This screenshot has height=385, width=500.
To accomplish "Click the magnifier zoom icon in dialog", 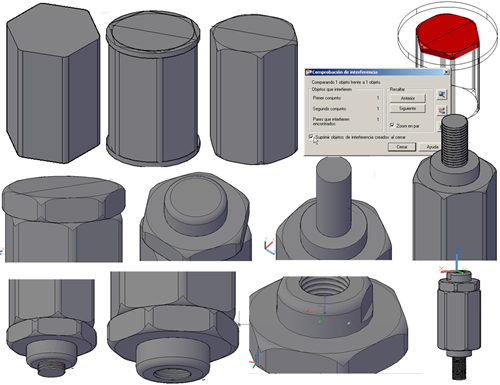I will pos(442,95).
